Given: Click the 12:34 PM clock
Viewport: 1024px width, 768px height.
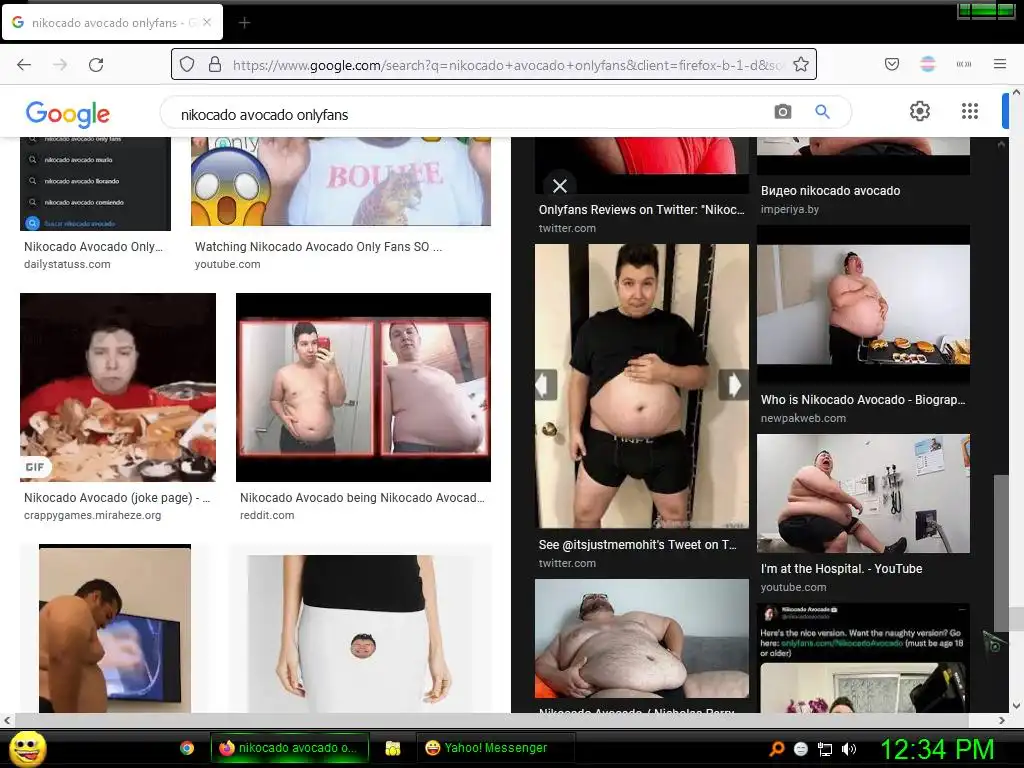Looking at the screenshot, I should coord(937,748).
